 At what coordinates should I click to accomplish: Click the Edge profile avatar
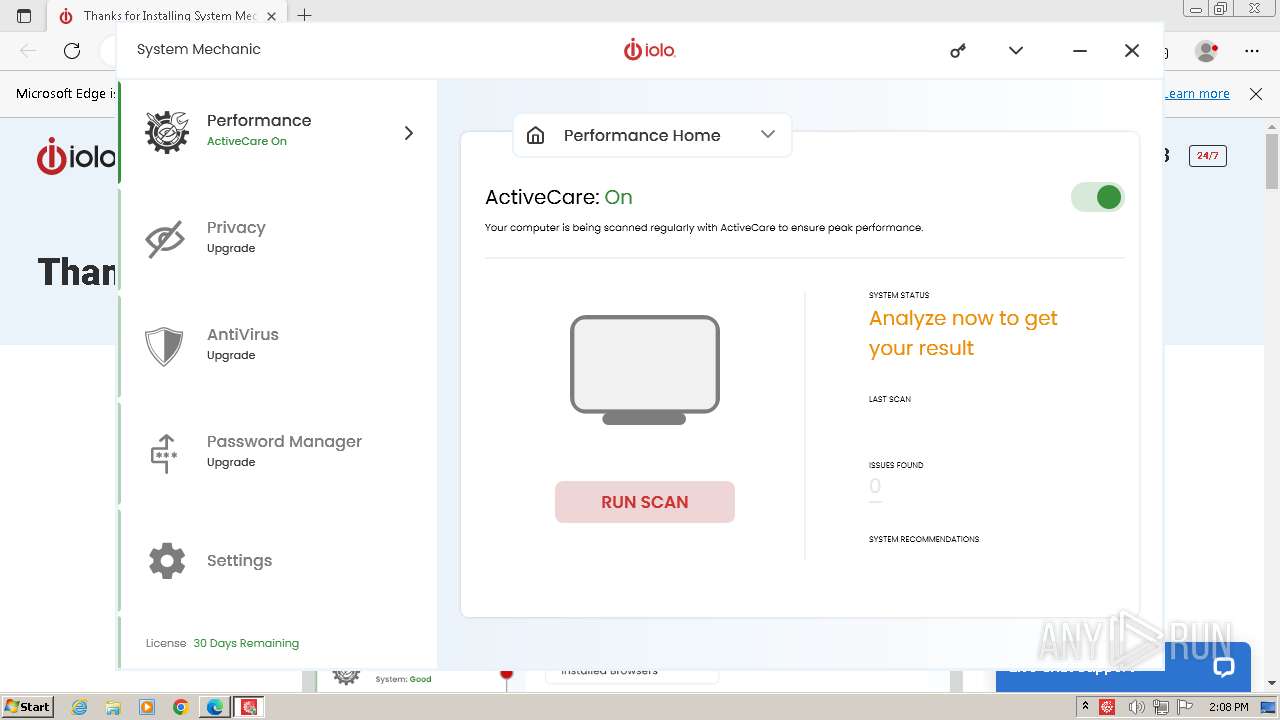click(1207, 50)
